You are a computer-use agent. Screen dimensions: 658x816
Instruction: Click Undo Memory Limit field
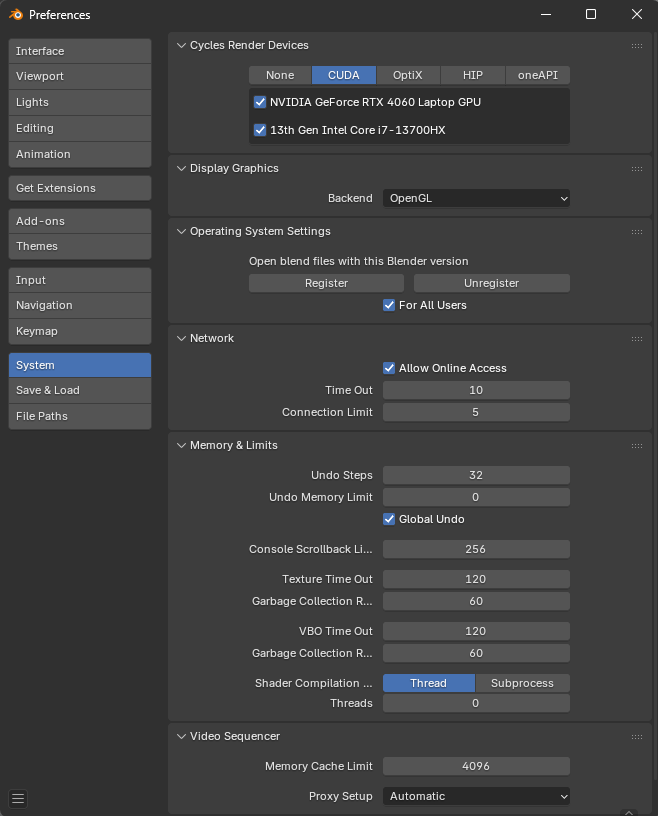pos(476,497)
